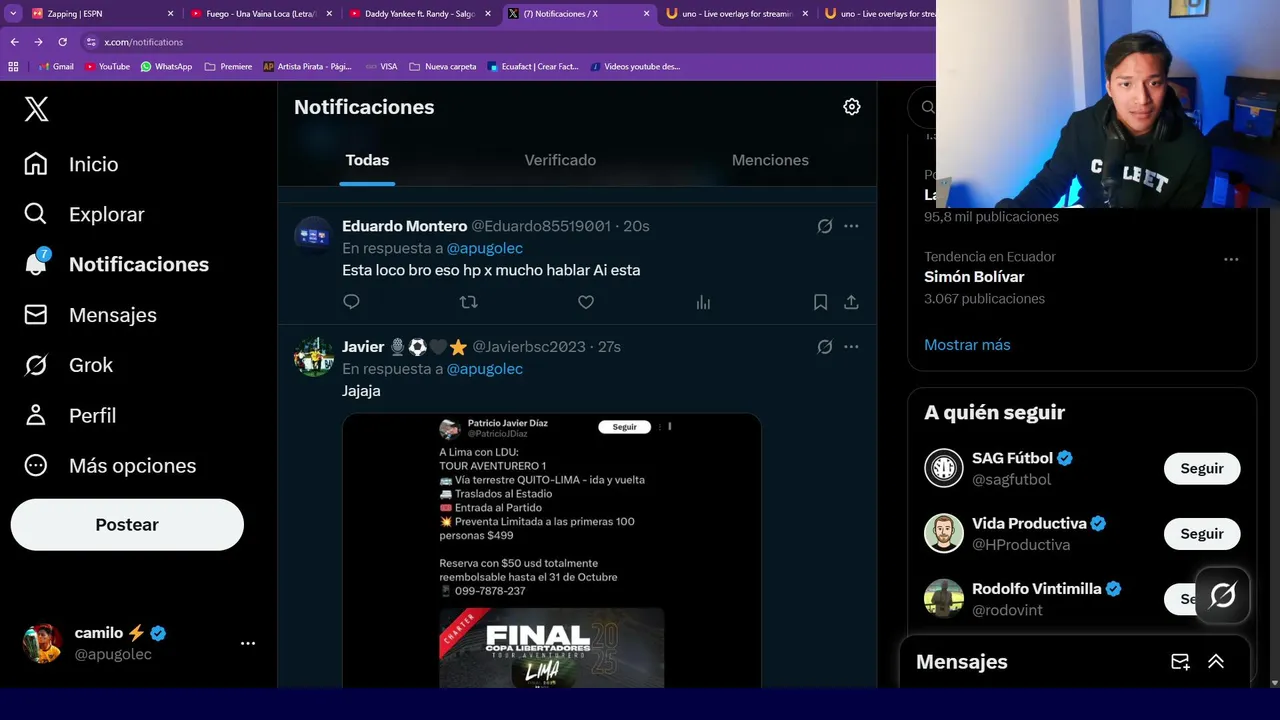The height and width of the screenshot is (720, 1280).
Task: Open Eduardo Montero's profile avatar
Action: coord(314,236)
